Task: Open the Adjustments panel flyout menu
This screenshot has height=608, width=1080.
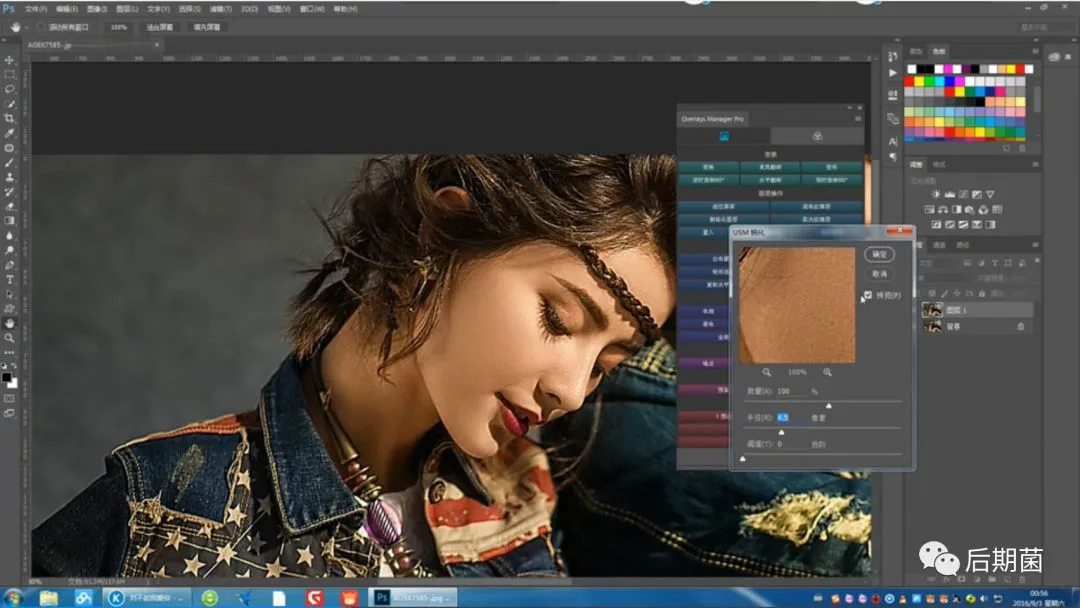Action: point(1035,164)
